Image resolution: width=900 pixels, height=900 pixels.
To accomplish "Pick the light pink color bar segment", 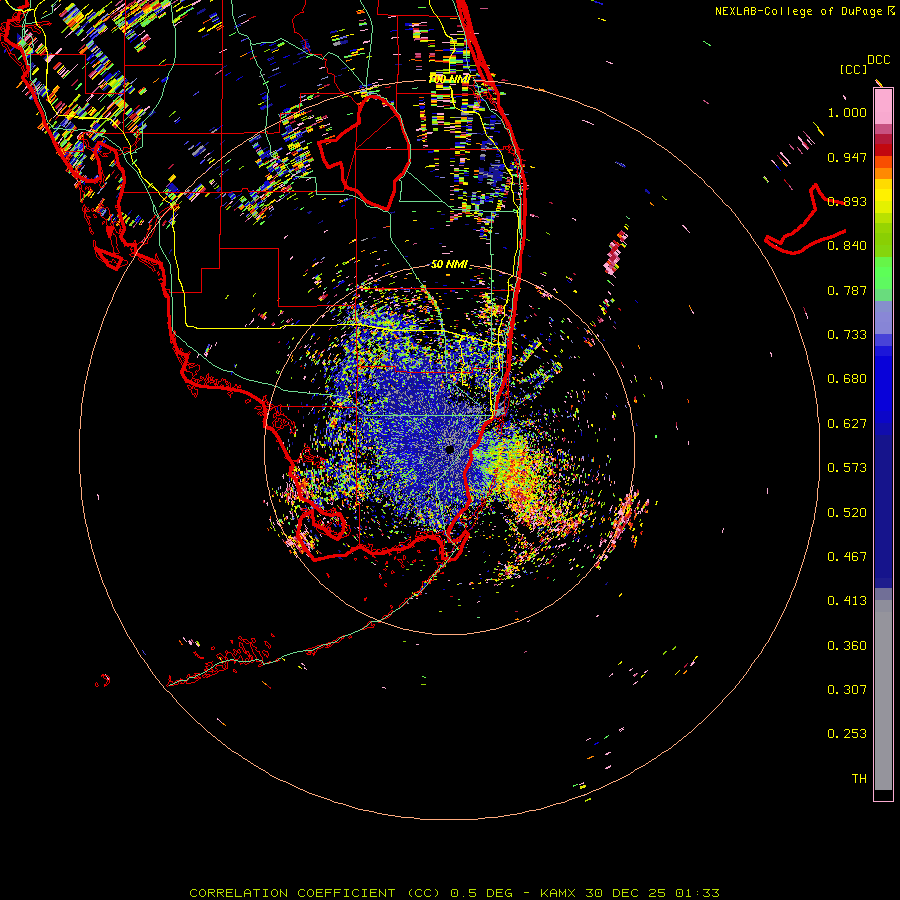I will (x=883, y=107).
